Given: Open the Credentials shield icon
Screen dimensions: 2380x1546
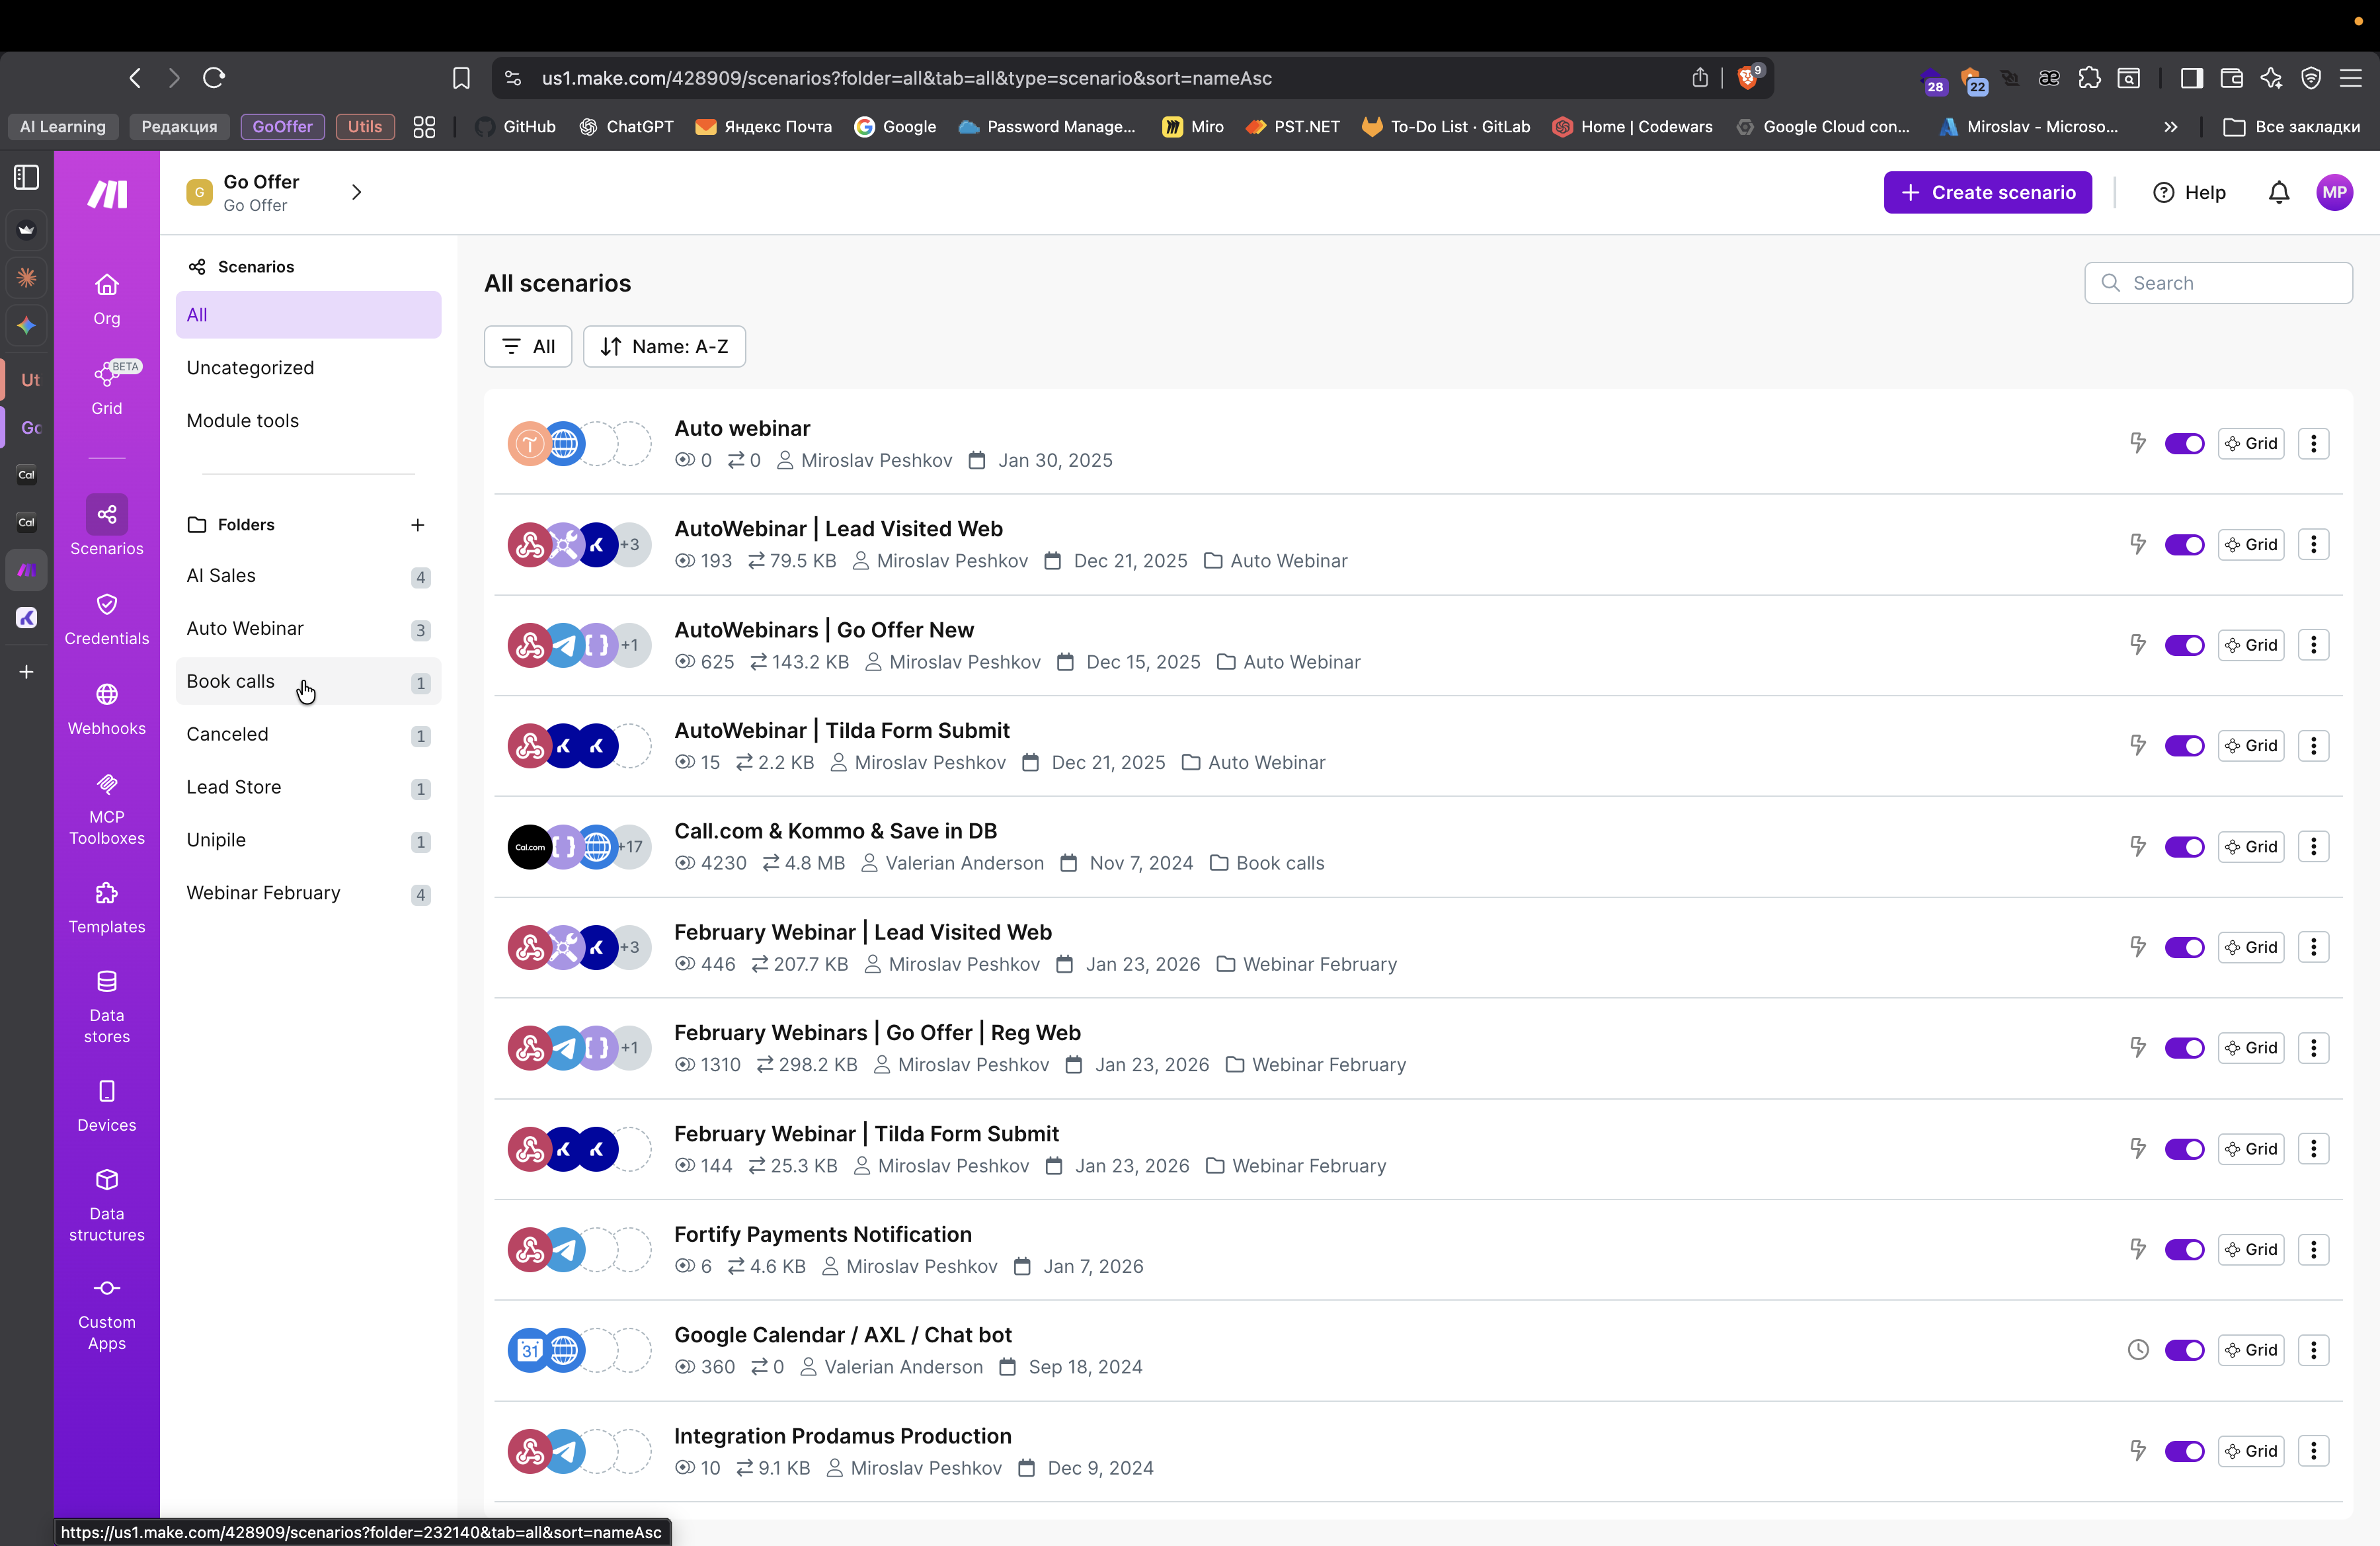Looking at the screenshot, I should tap(106, 605).
